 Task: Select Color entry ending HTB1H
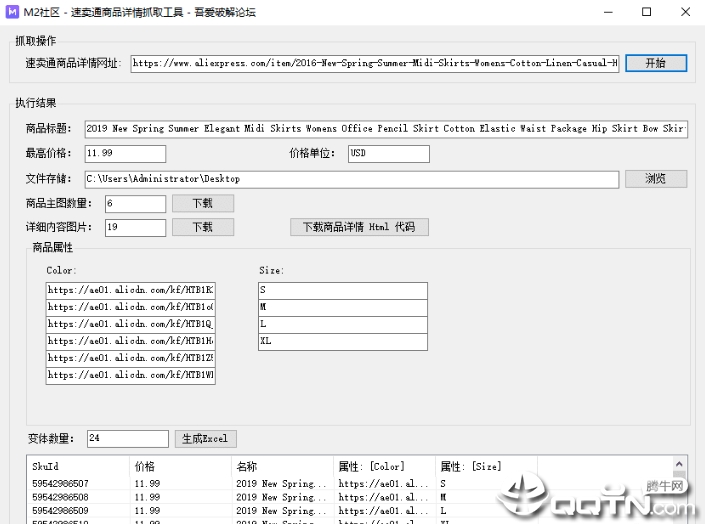130,341
